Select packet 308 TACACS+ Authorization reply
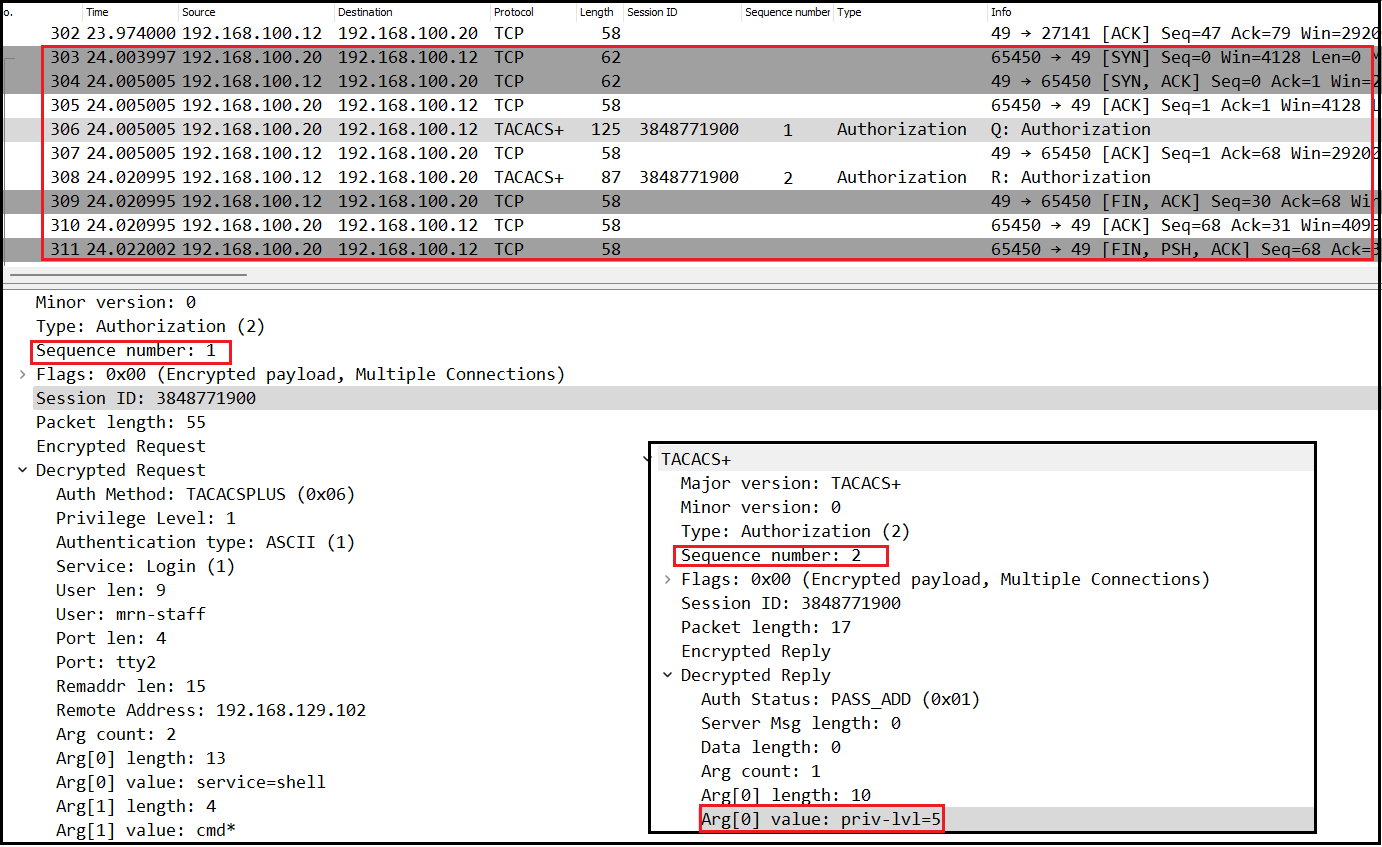Image resolution: width=1382 pixels, height=847 pixels. point(600,177)
